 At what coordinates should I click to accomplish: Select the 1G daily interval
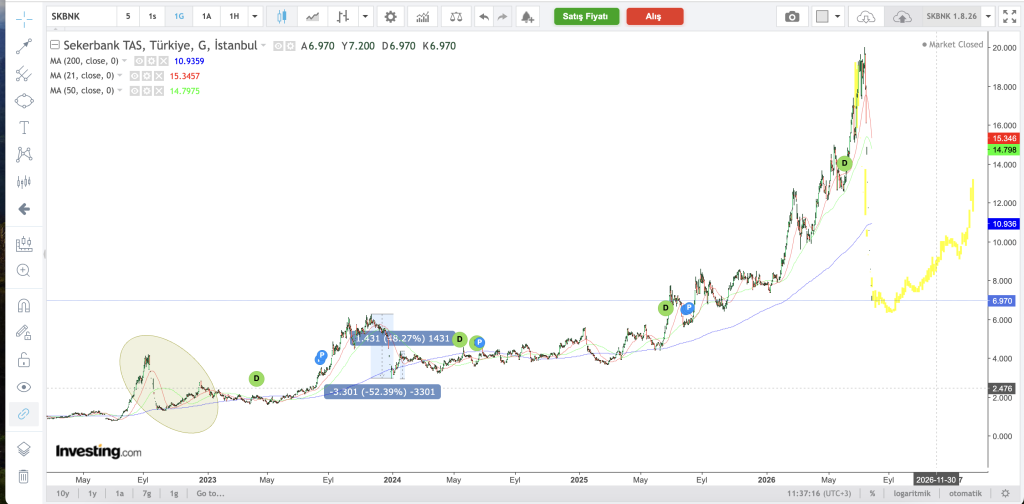pyautogui.click(x=179, y=16)
